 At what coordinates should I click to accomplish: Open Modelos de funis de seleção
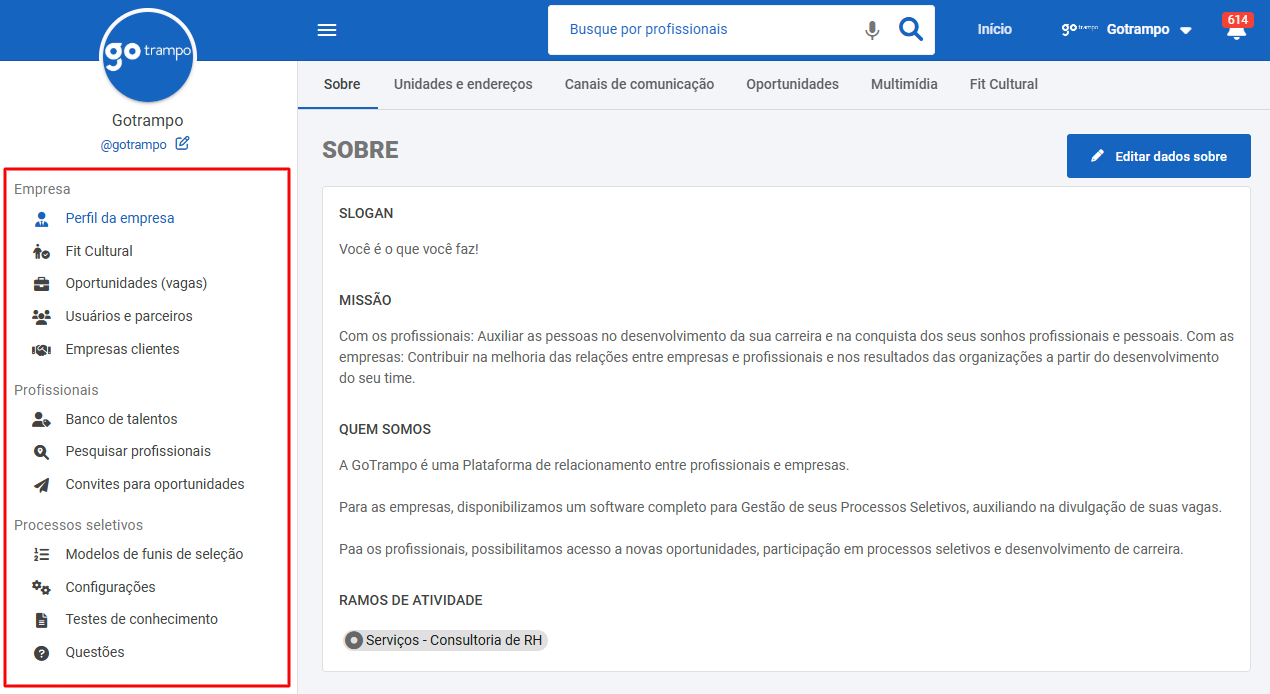tap(154, 554)
